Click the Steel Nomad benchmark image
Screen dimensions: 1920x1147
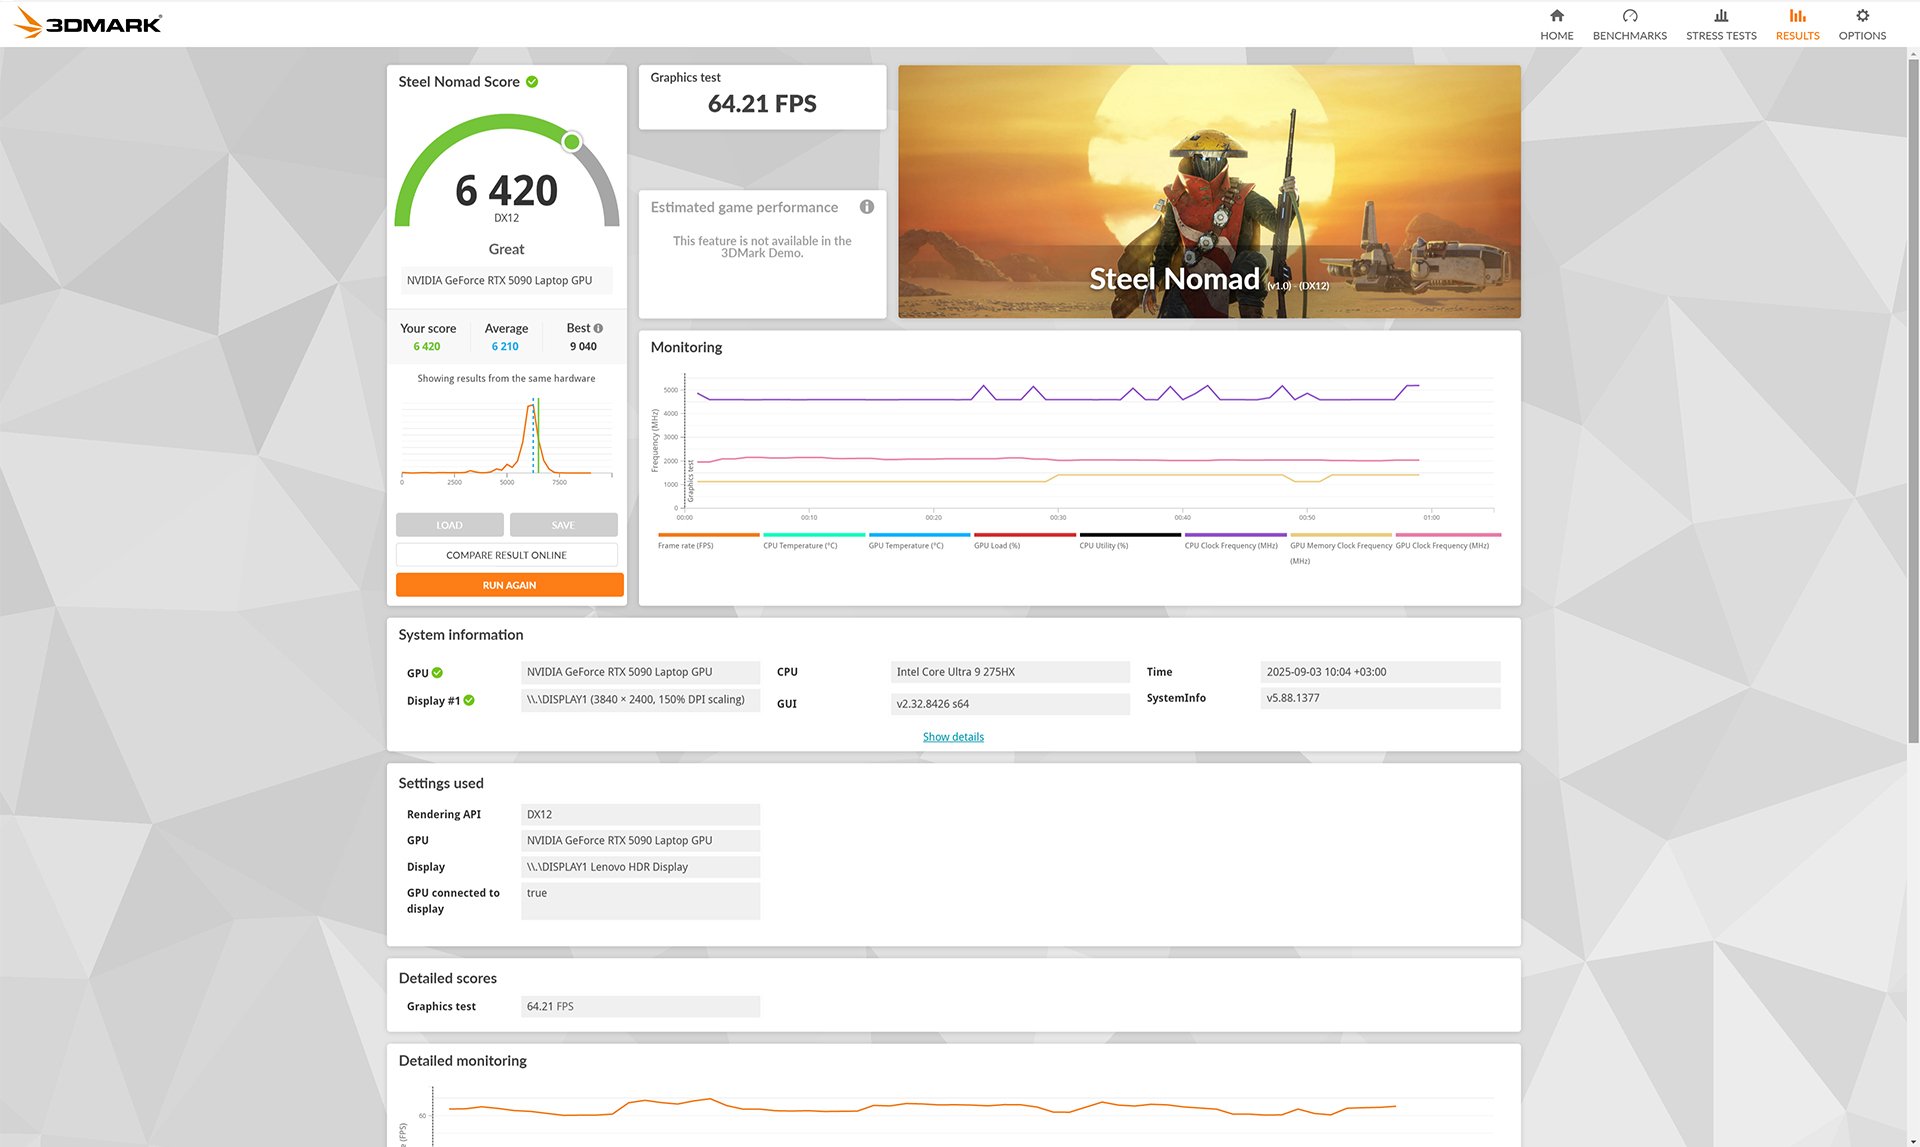[x=1209, y=192]
